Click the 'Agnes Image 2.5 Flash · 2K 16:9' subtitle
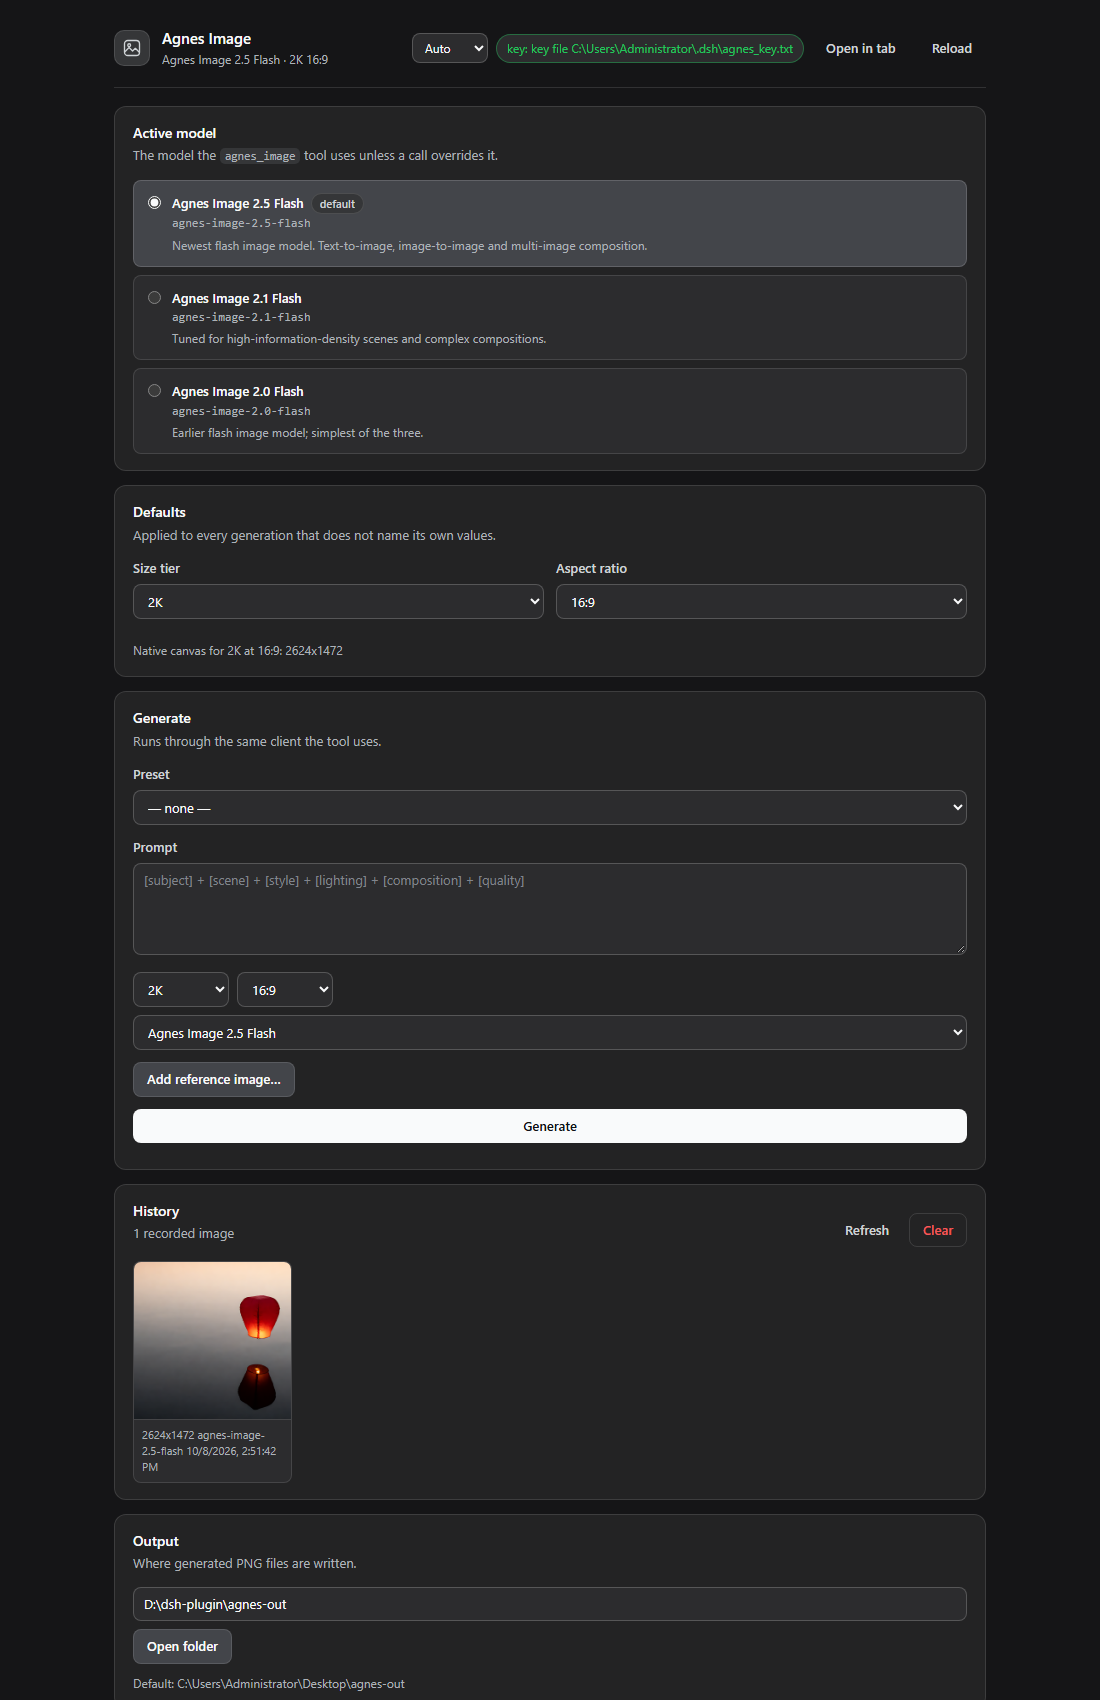This screenshot has width=1100, height=1700. 245,60
